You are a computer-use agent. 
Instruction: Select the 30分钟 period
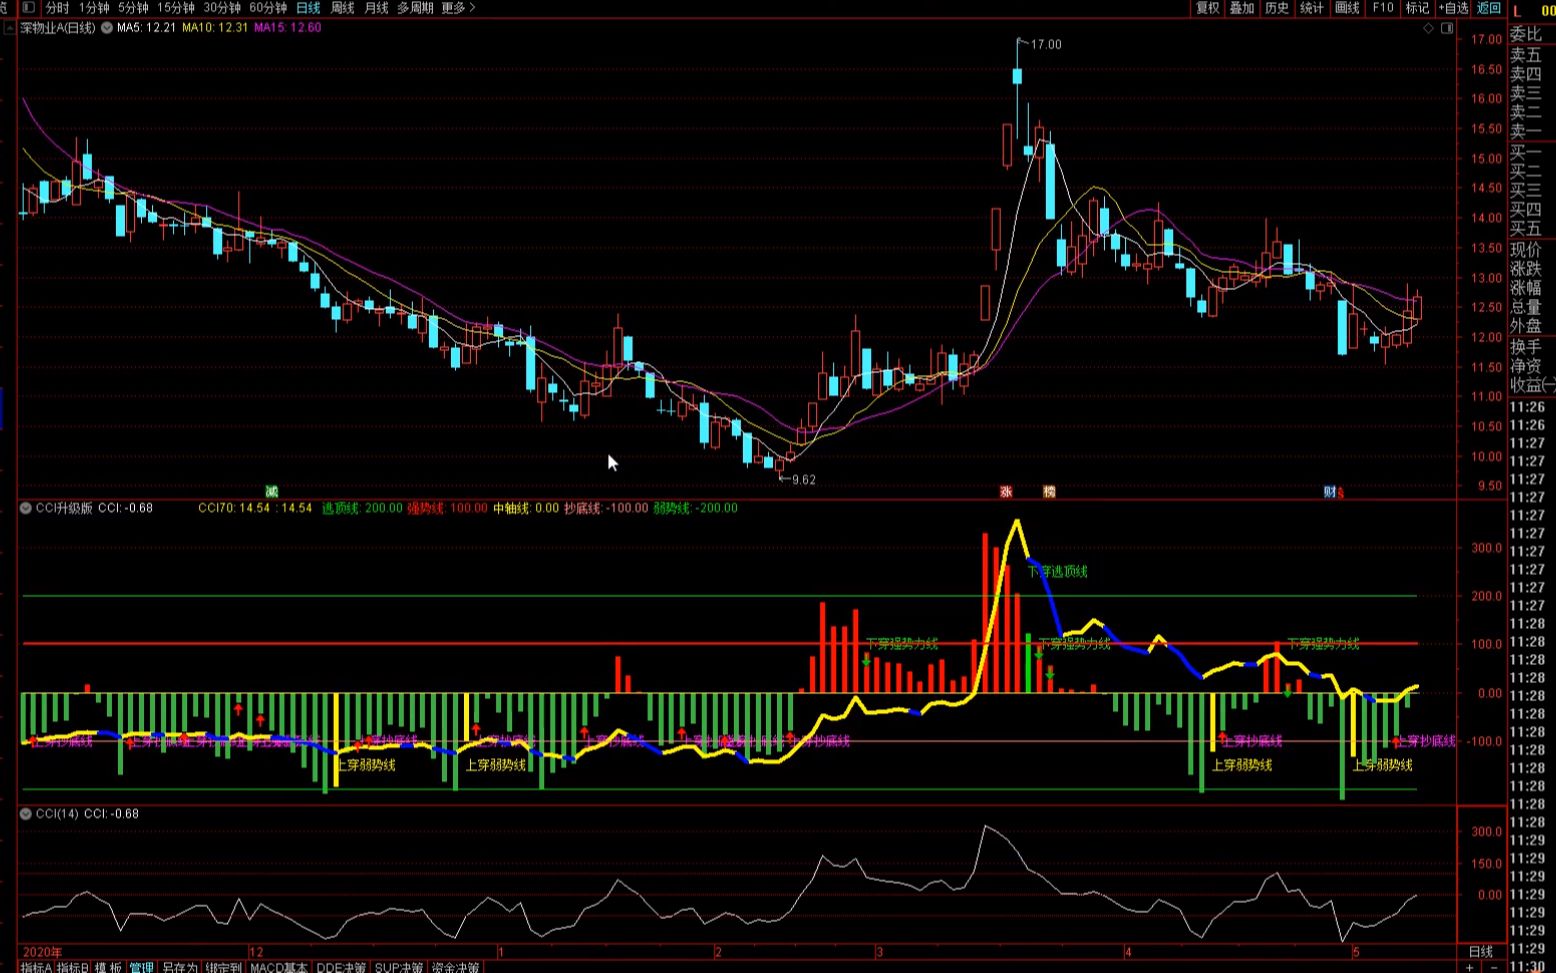pyautogui.click(x=222, y=7)
